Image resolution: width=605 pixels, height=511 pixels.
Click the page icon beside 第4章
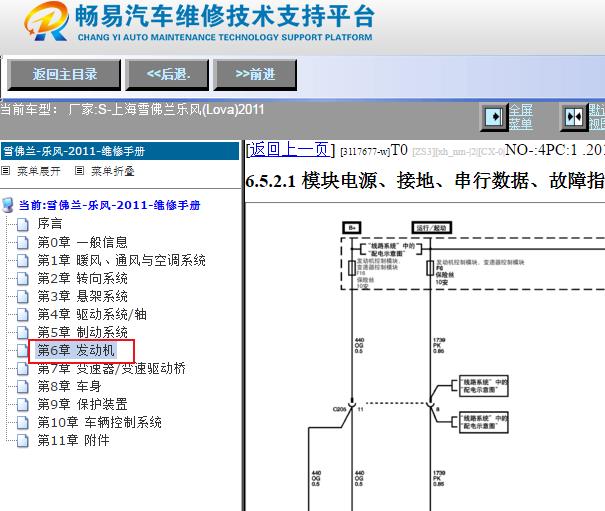[x=23, y=315]
